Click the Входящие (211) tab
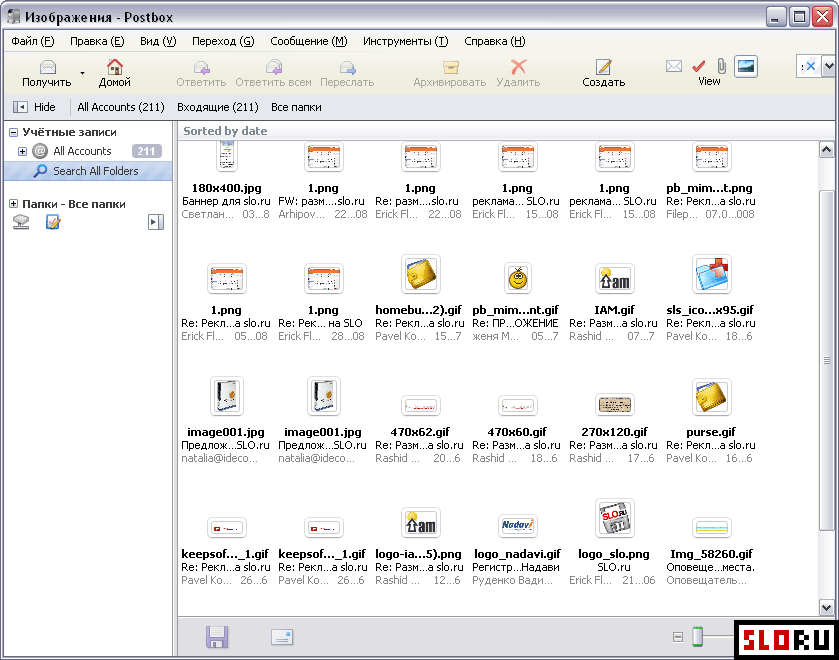This screenshot has height=660, width=839. (x=217, y=107)
